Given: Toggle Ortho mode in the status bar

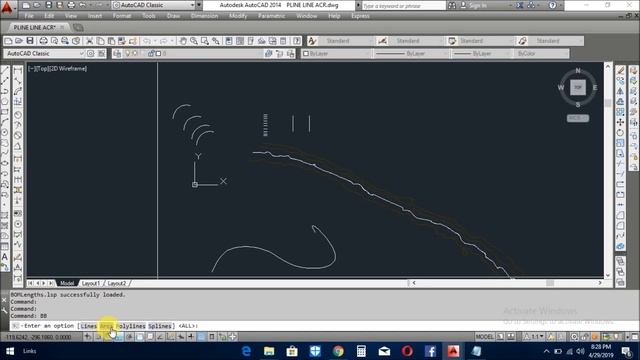Looking at the screenshot, I should [x=119, y=337].
